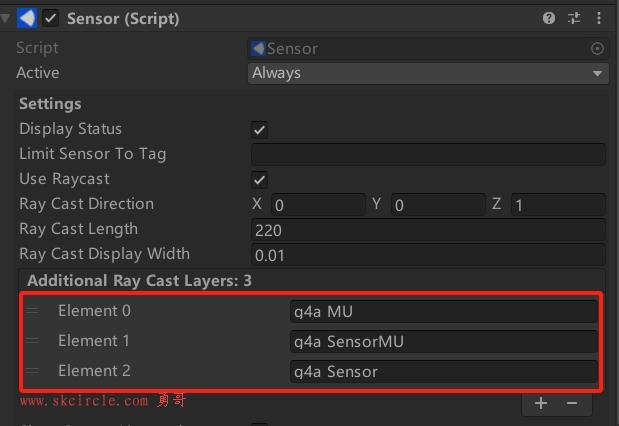Open the Sensor component help reference icon
Viewport: 619px width, 426px height.
tap(549, 18)
